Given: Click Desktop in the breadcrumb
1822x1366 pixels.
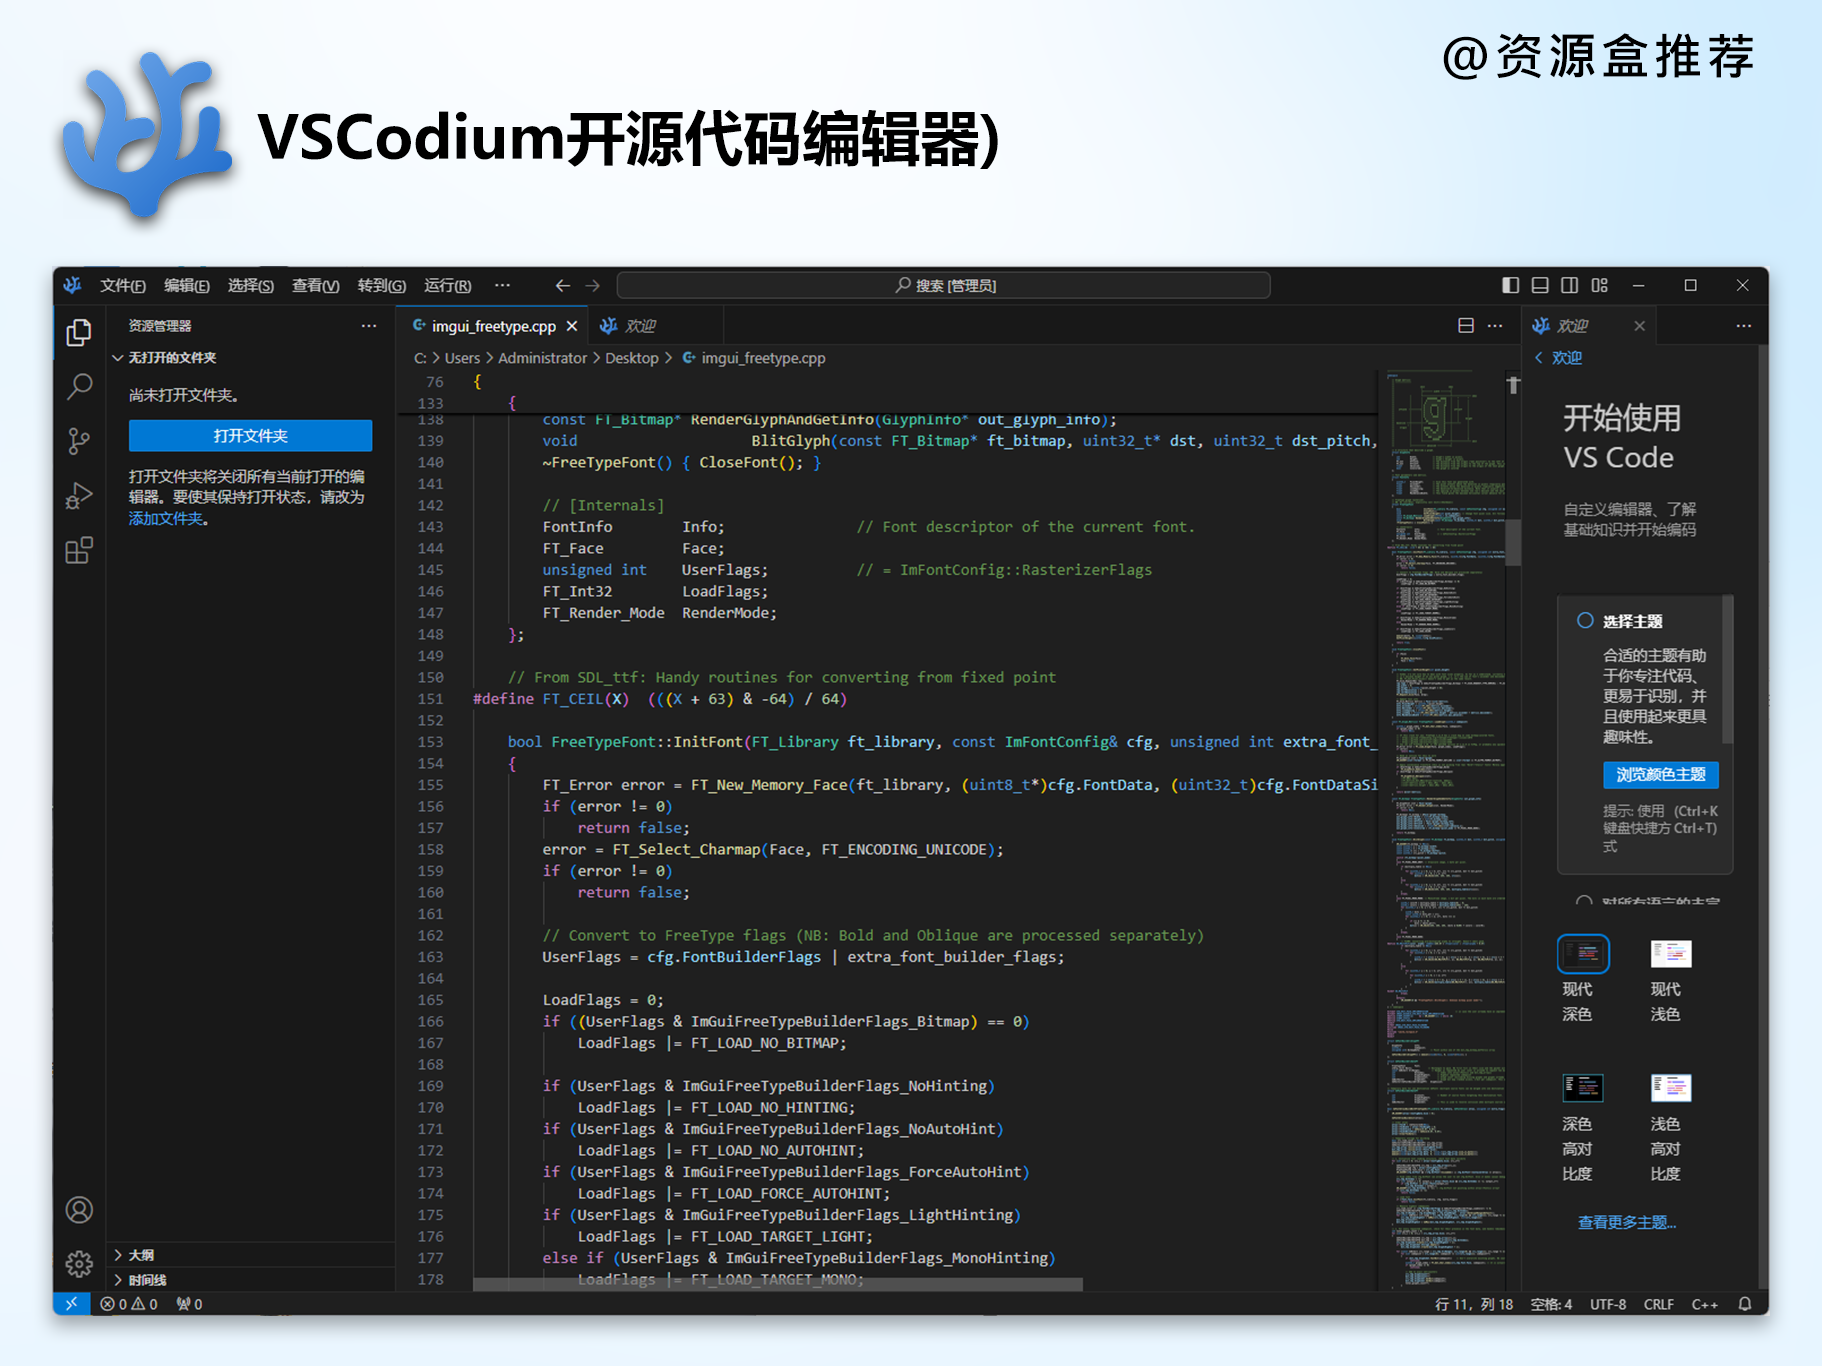Looking at the screenshot, I should coord(631,358).
